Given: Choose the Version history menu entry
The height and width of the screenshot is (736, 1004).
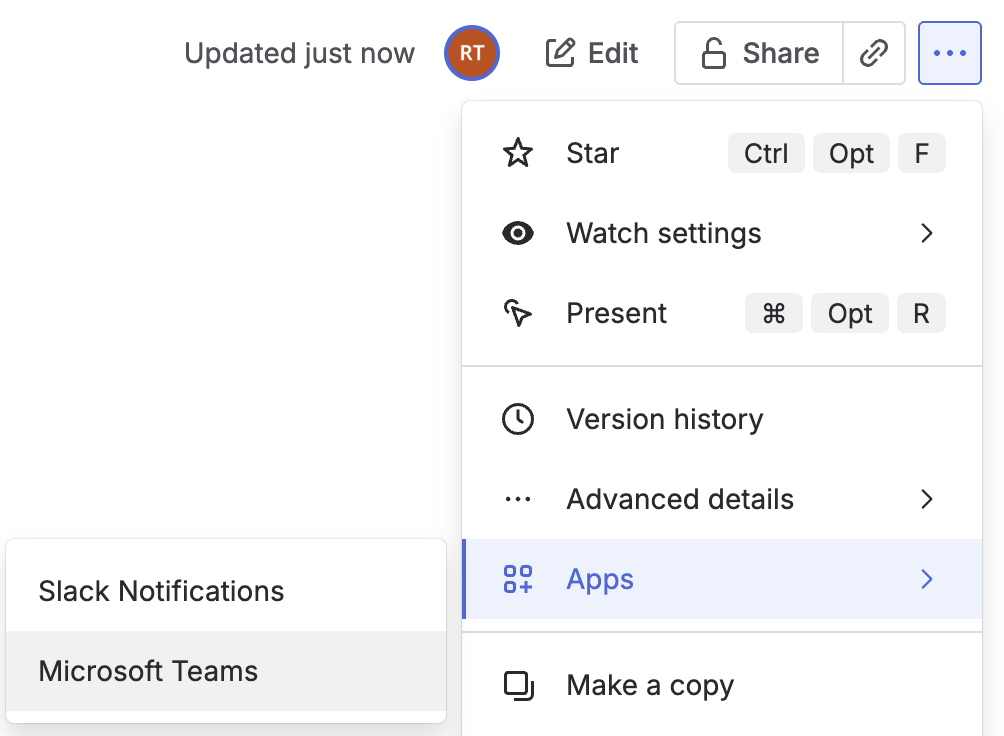Looking at the screenshot, I should [x=664, y=419].
